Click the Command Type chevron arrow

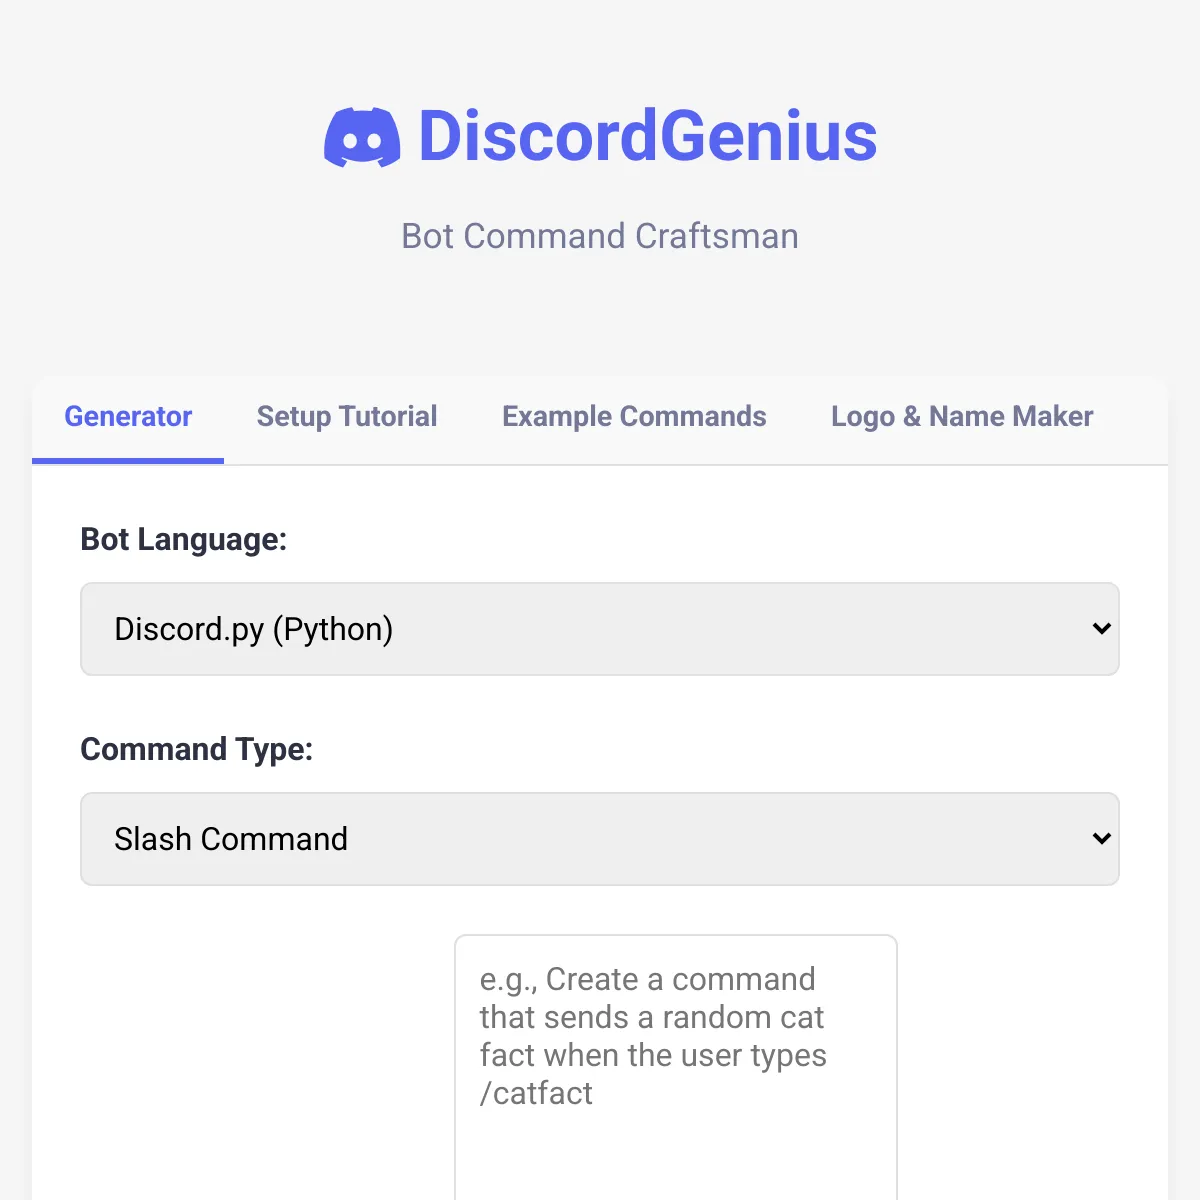pyautogui.click(x=1102, y=839)
